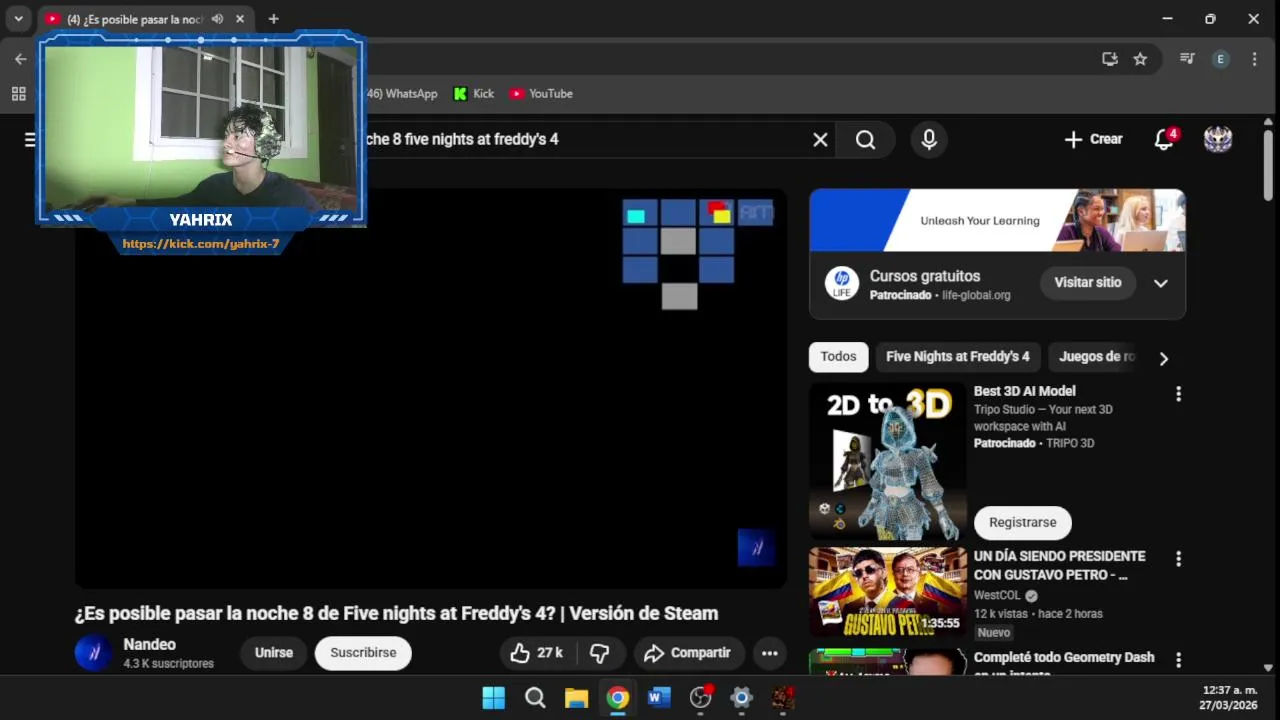The width and height of the screenshot is (1280, 720).
Task: Open the Chrome three-dot menu
Action: coord(1254,59)
